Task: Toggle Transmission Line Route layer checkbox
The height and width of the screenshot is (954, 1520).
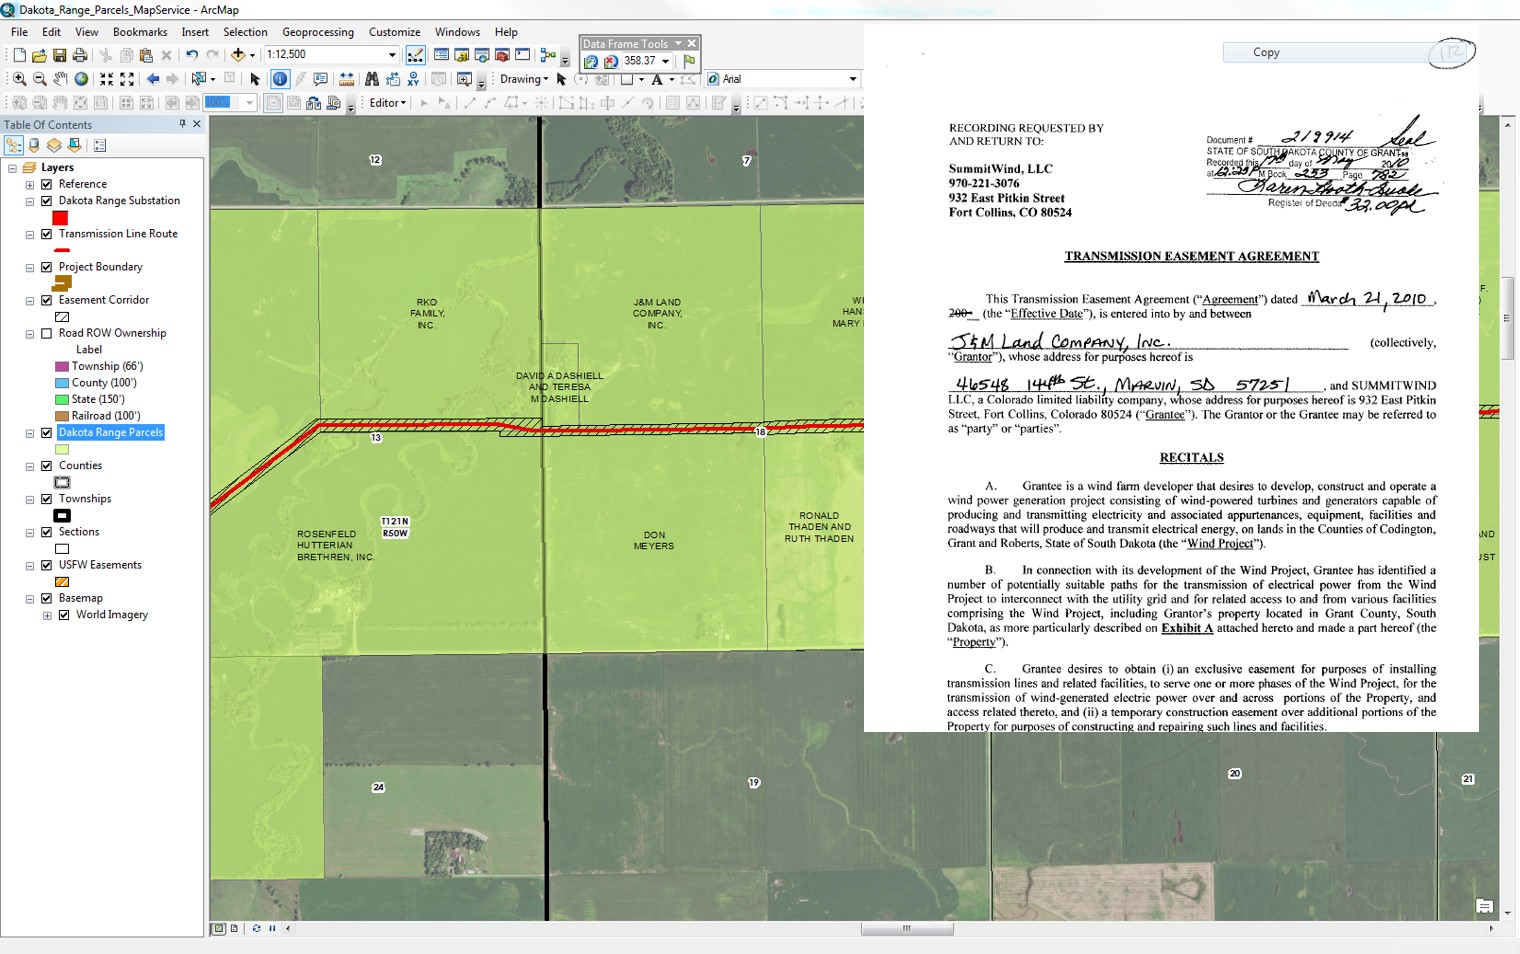Action: click(46, 234)
